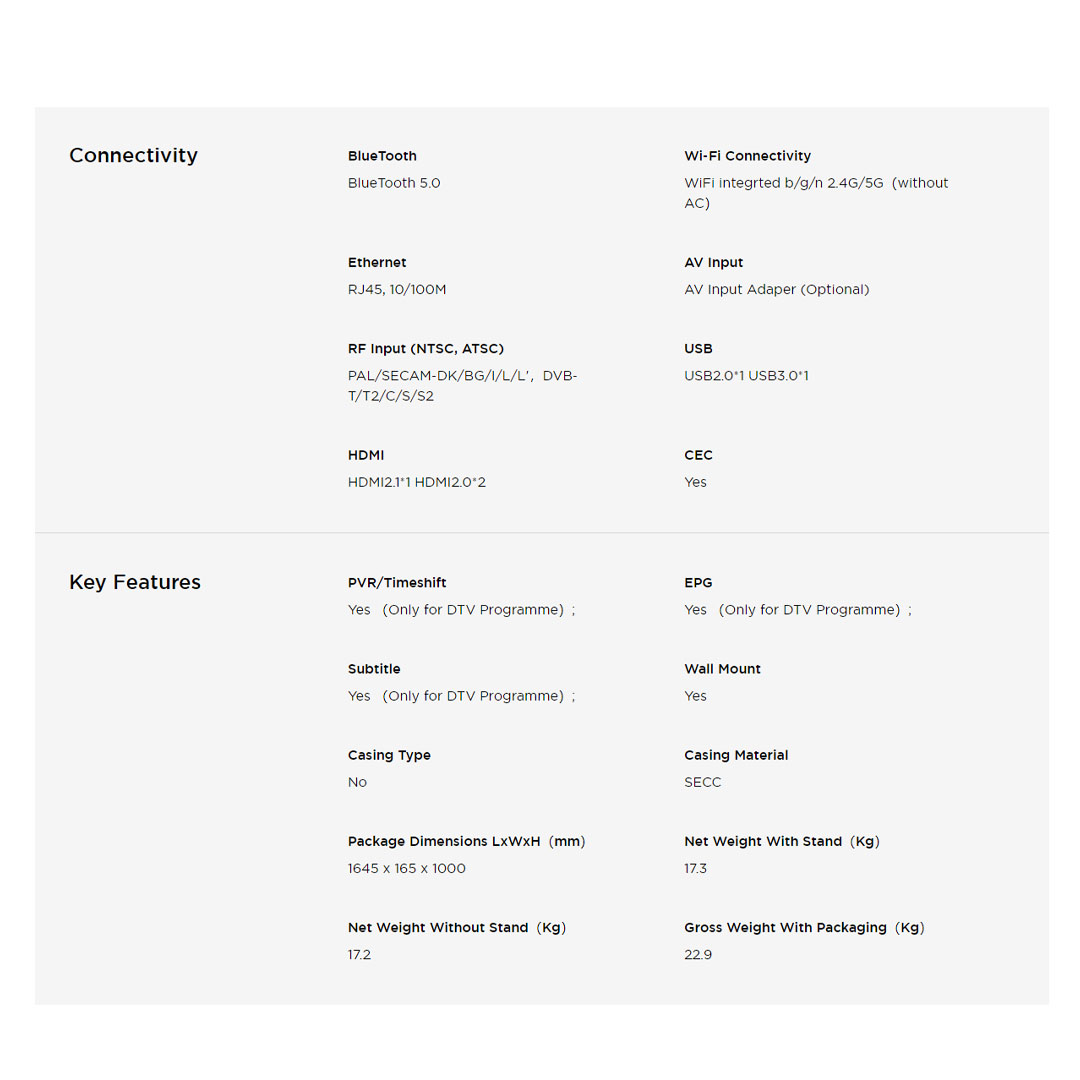Click the Wi-Fi Connectivity label
The height and width of the screenshot is (1080, 1080).
coord(747,156)
